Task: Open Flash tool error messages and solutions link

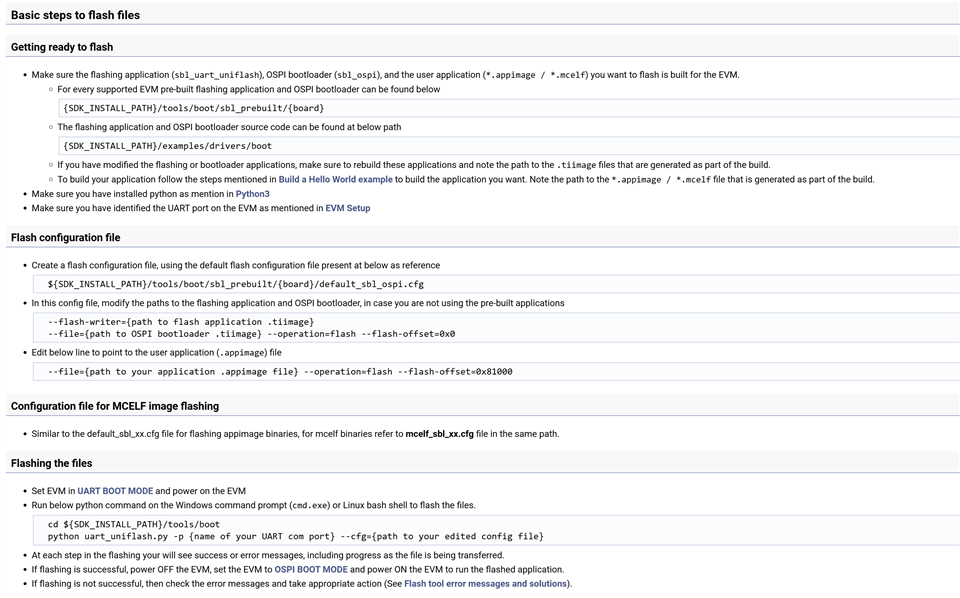Action: point(485,583)
